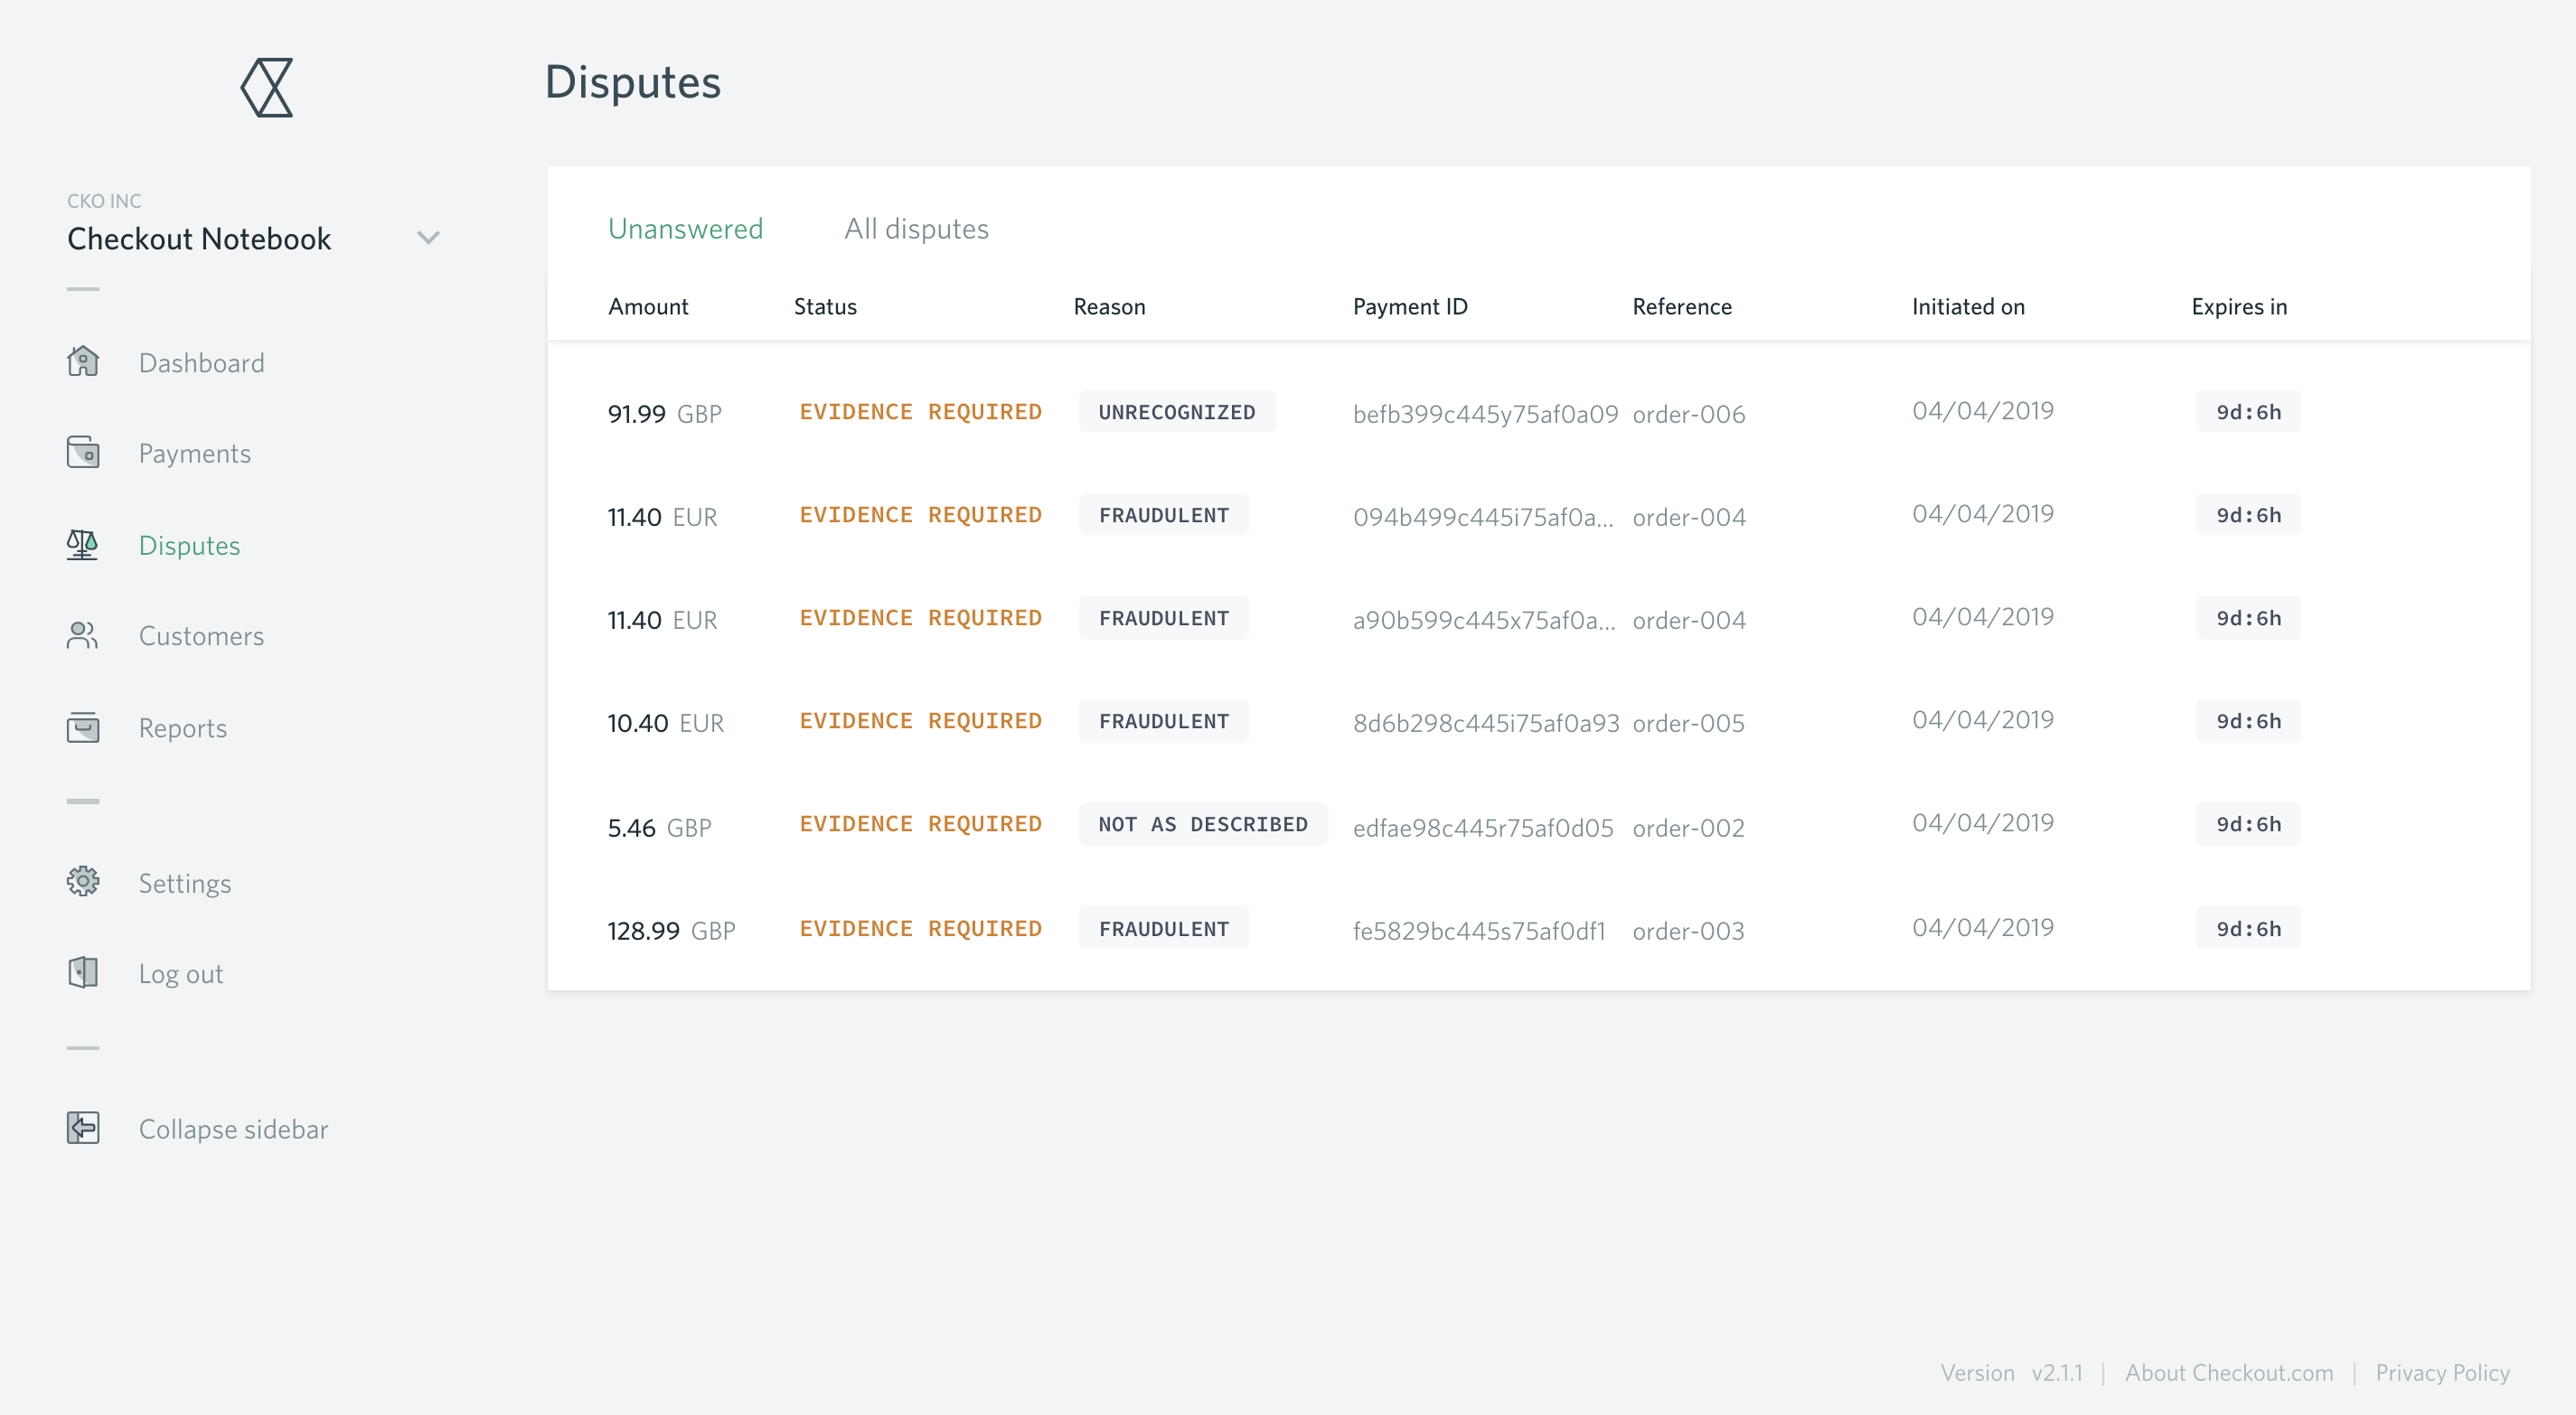Screen dimensions: 2576x1415
Task: Sort by the Amount column header
Action: click(x=648, y=306)
